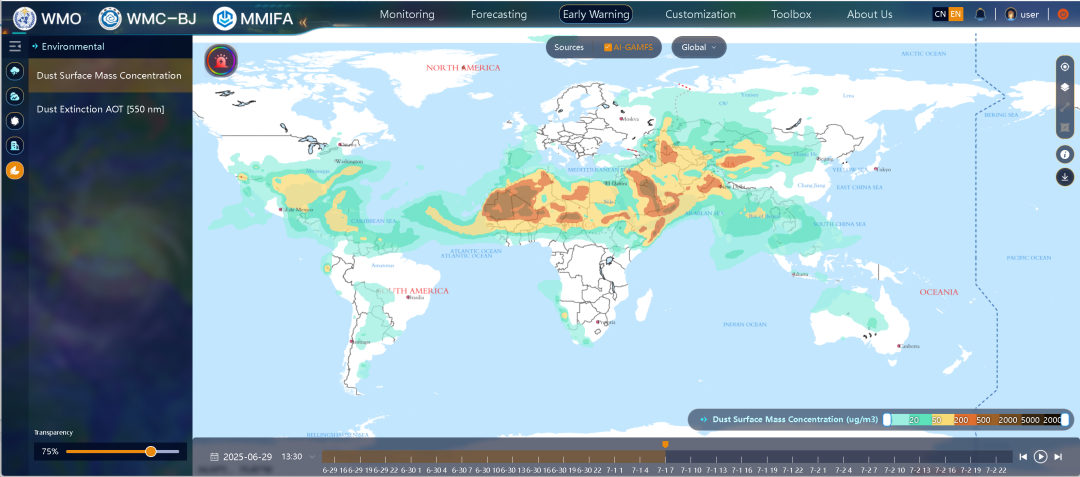This screenshot has width=1080, height=477.
Task: Click the transparency slider handle
Action: (151, 452)
